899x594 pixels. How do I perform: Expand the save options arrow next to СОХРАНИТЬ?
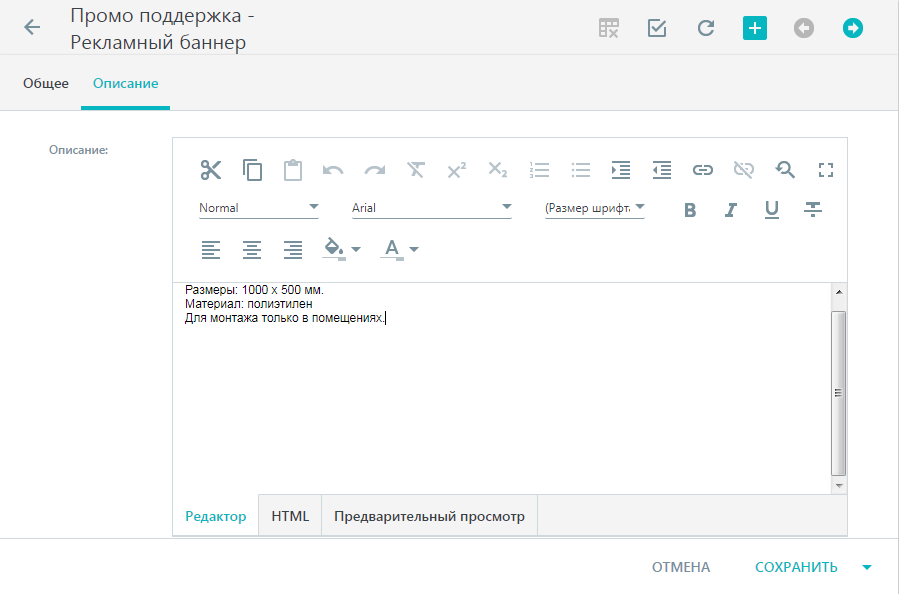coord(867,568)
